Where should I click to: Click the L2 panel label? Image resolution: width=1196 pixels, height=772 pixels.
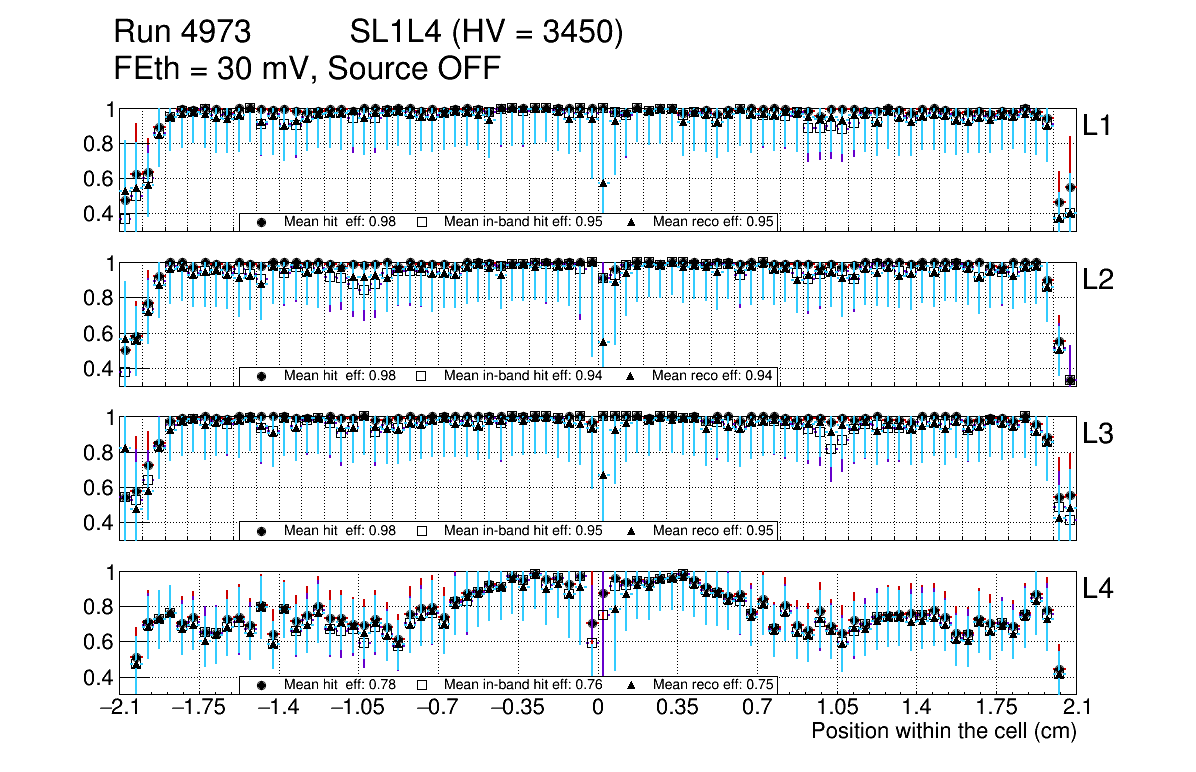coord(1098,281)
